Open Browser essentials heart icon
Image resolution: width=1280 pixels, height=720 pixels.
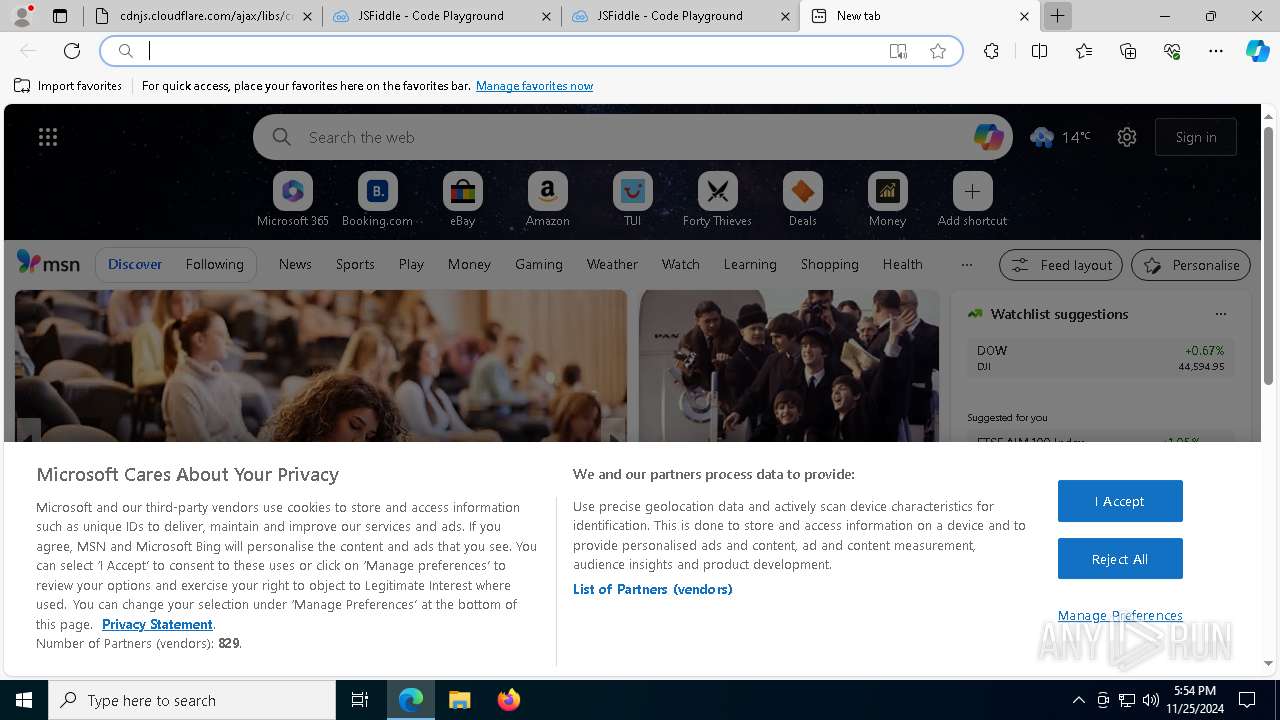pyautogui.click(x=1172, y=51)
